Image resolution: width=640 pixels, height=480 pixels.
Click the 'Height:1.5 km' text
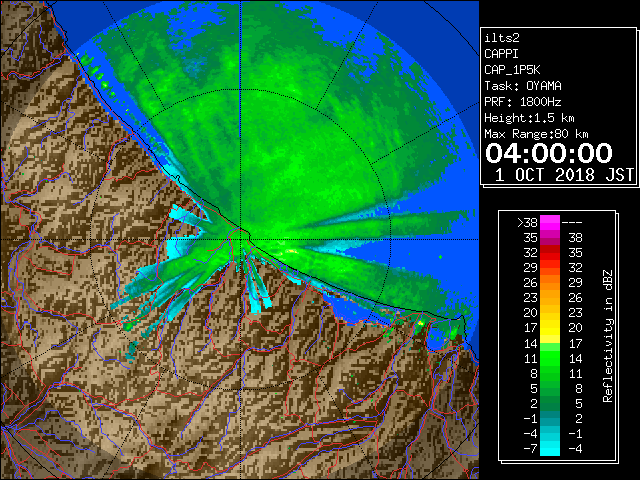pyautogui.click(x=529, y=118)
